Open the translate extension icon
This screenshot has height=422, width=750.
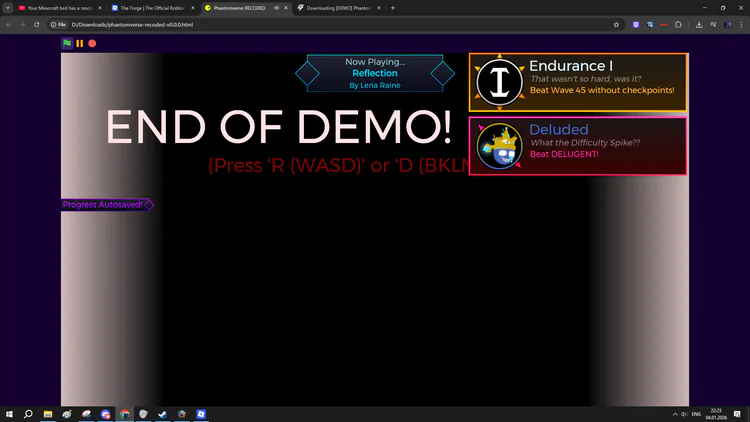pos(650,24)
